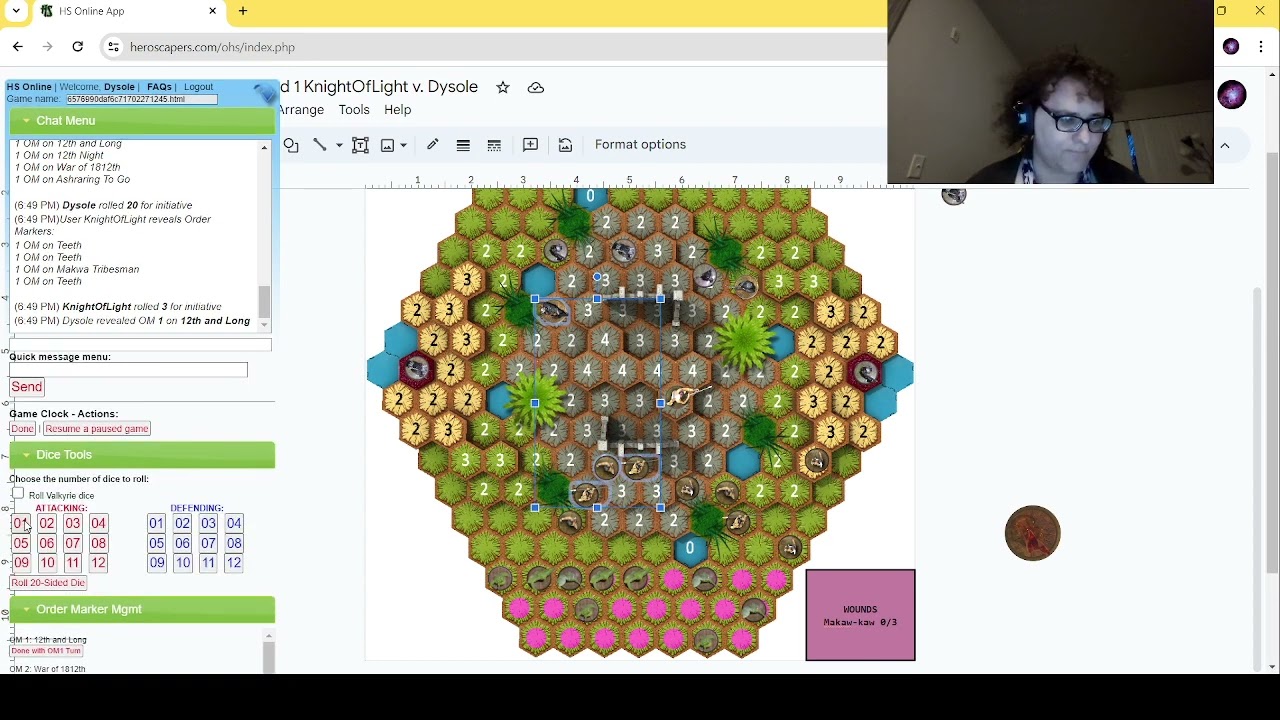The height and width of the screenshot is (720, 1280).
Task: Click the site info icon in address bar
Action: click(114, 47)
